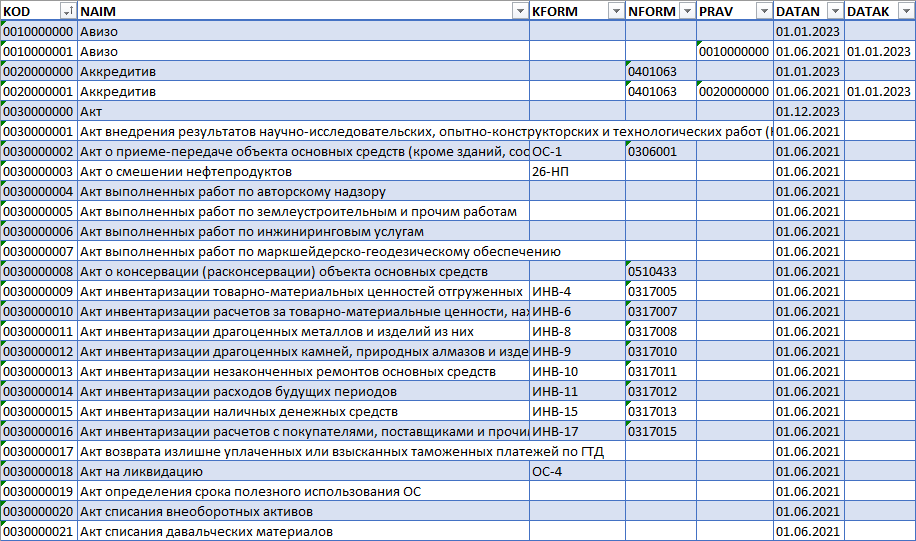The width and height of the screenshot is (916, 541).
Task: Select KFORM cell ИНВ-8
Action: [x=577, y=332]
